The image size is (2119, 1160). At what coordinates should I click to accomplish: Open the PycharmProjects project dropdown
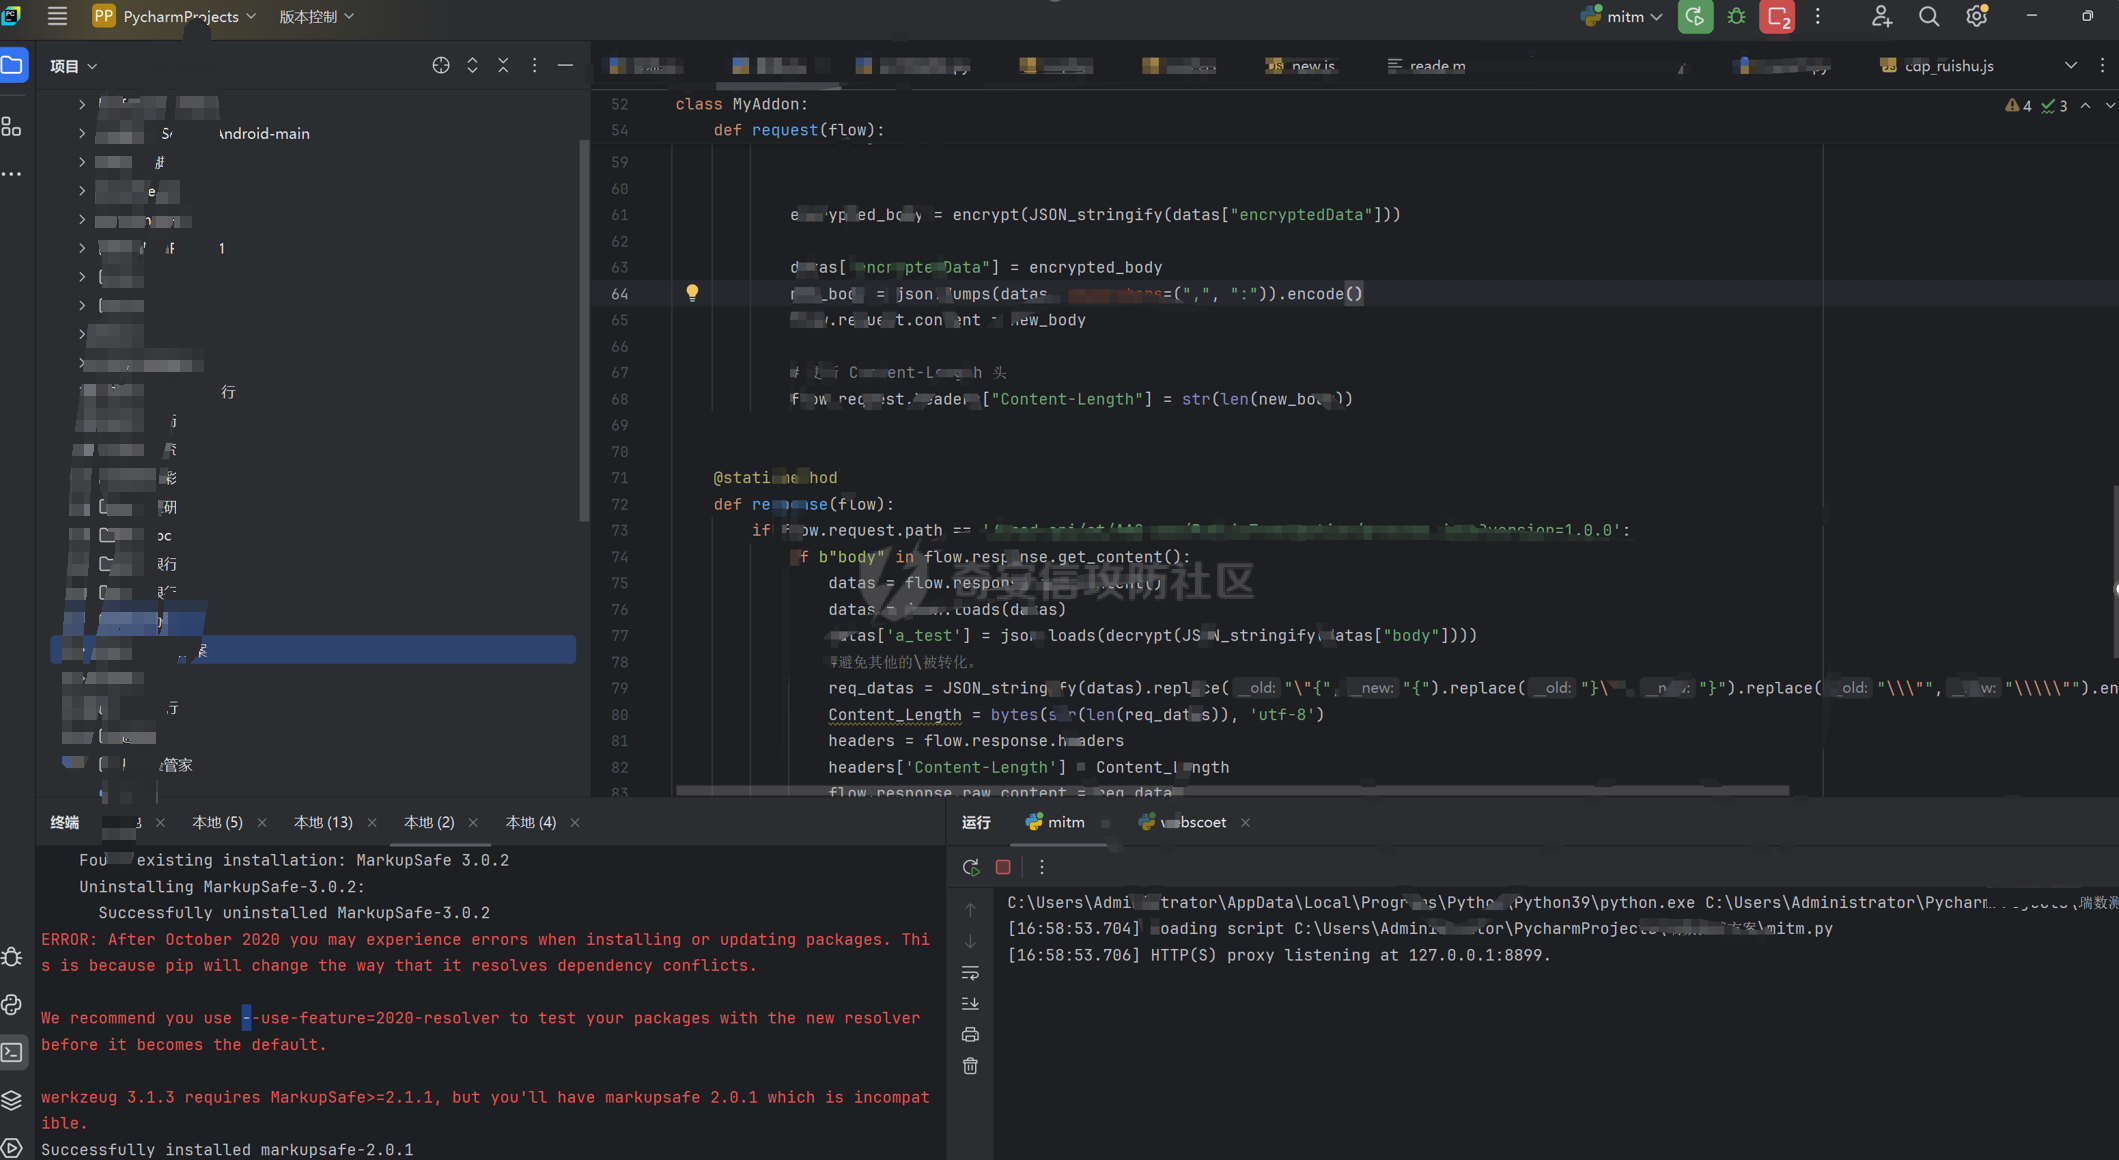click(x=175, y=16)
